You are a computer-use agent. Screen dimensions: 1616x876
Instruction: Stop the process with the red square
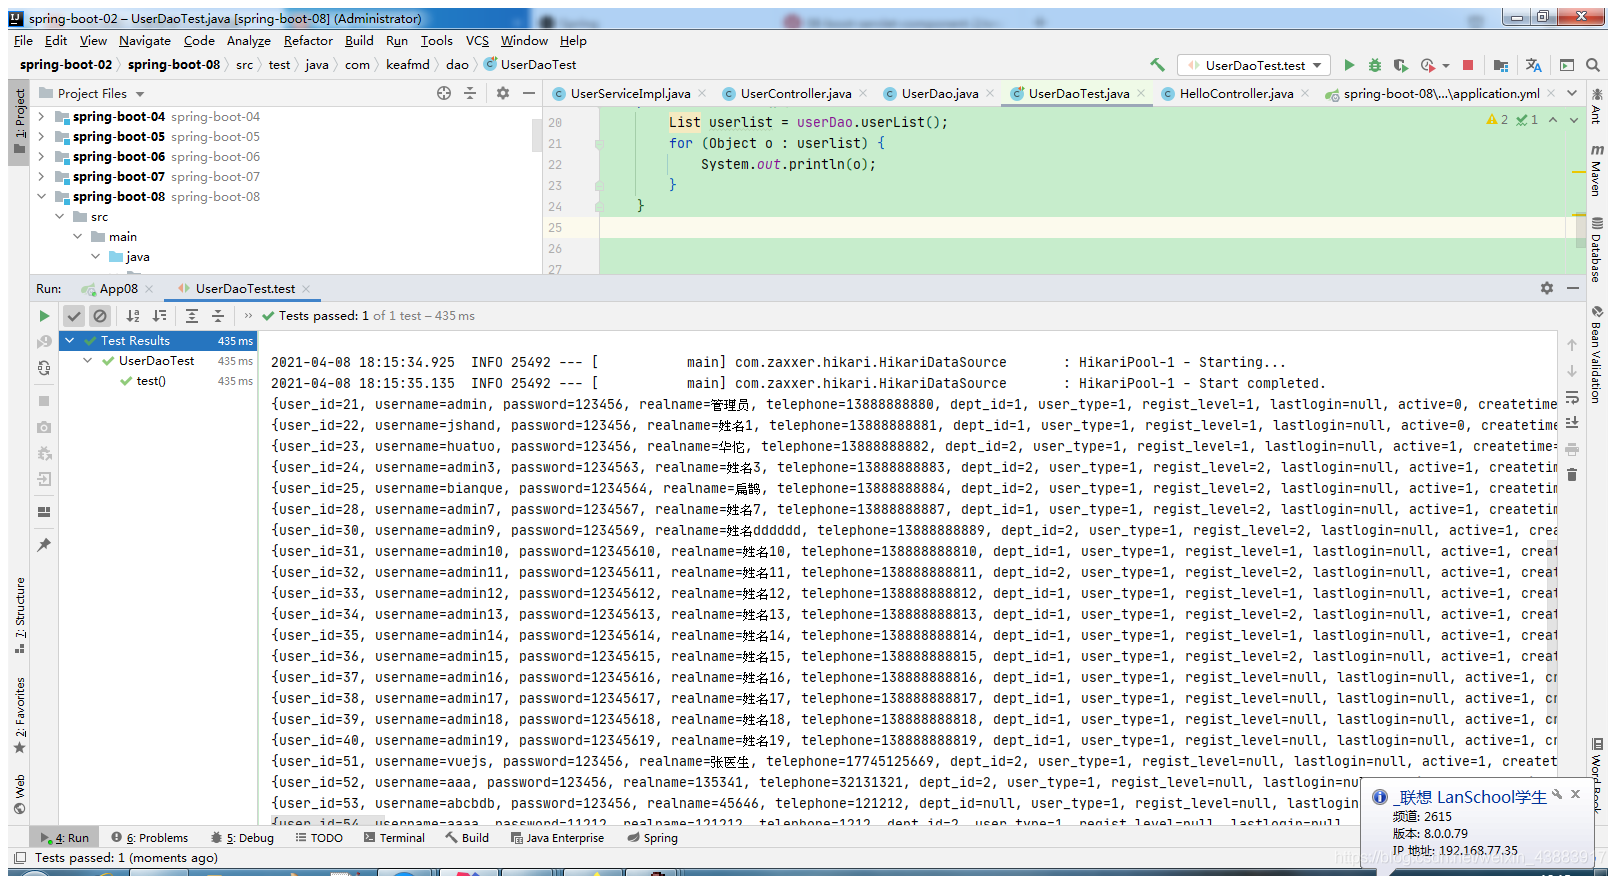(1468, 65)
